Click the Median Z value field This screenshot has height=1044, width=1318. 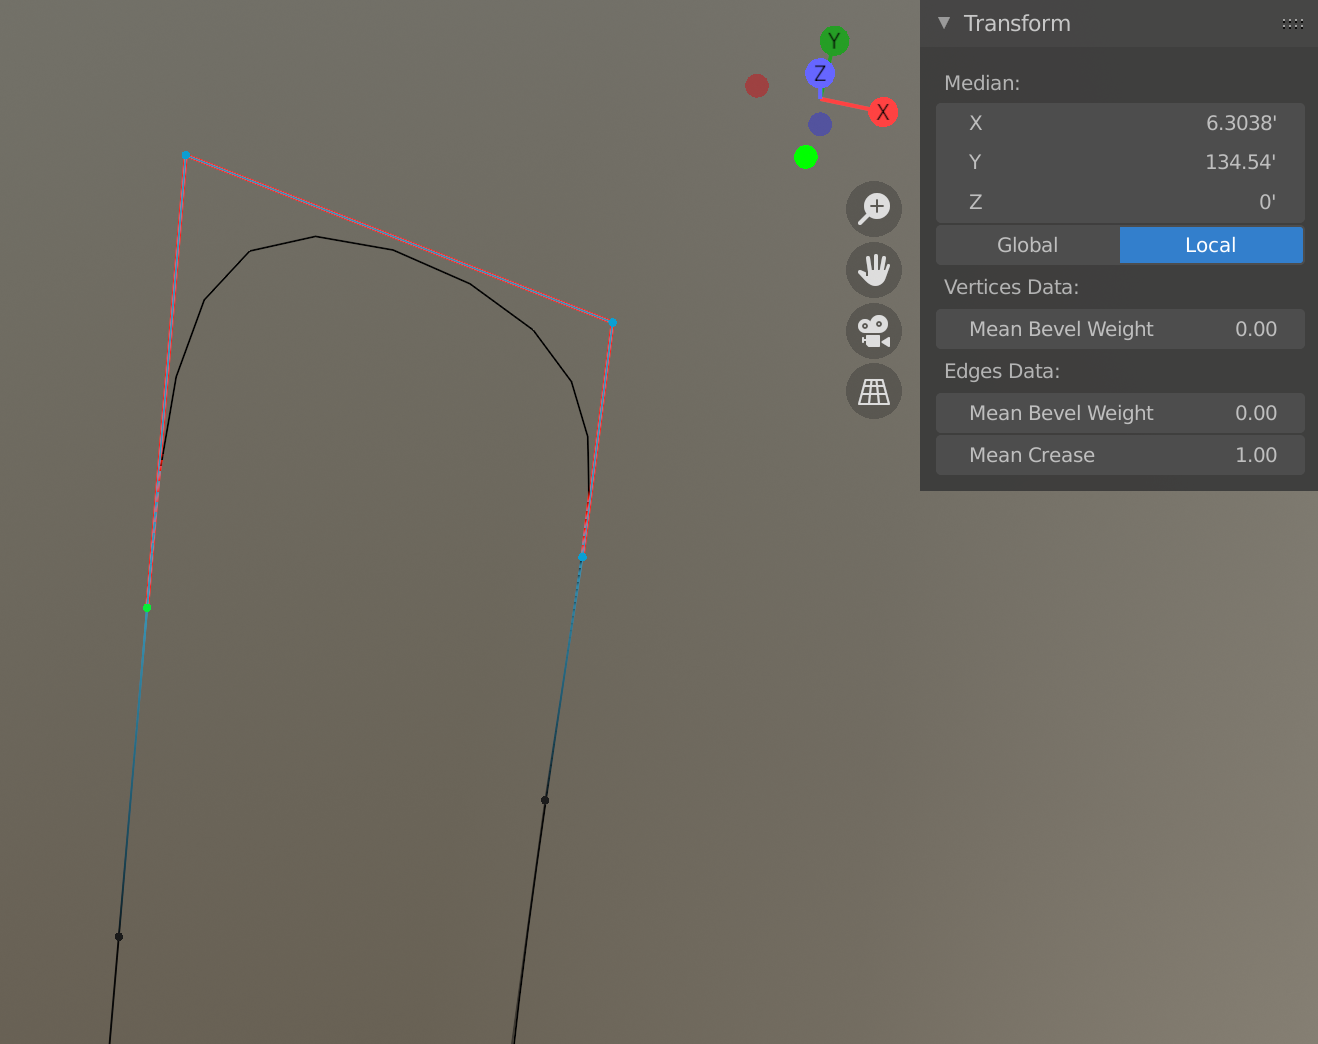click(x=1120, y=202)
